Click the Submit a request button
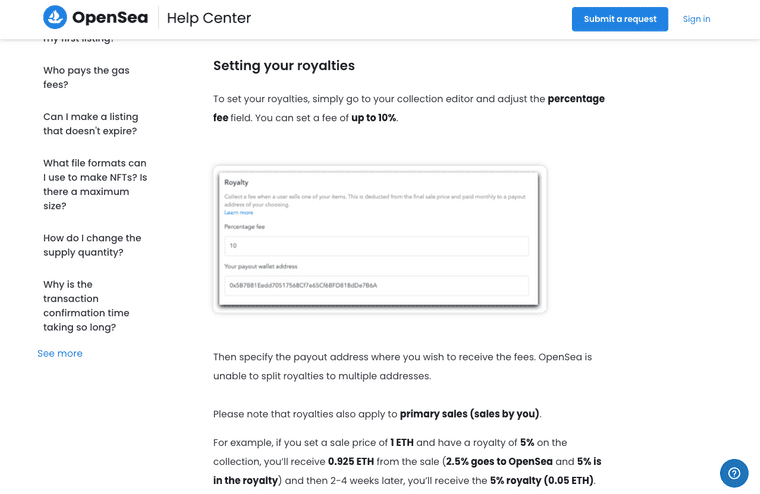760x494 pixels. tap(619, 19)
